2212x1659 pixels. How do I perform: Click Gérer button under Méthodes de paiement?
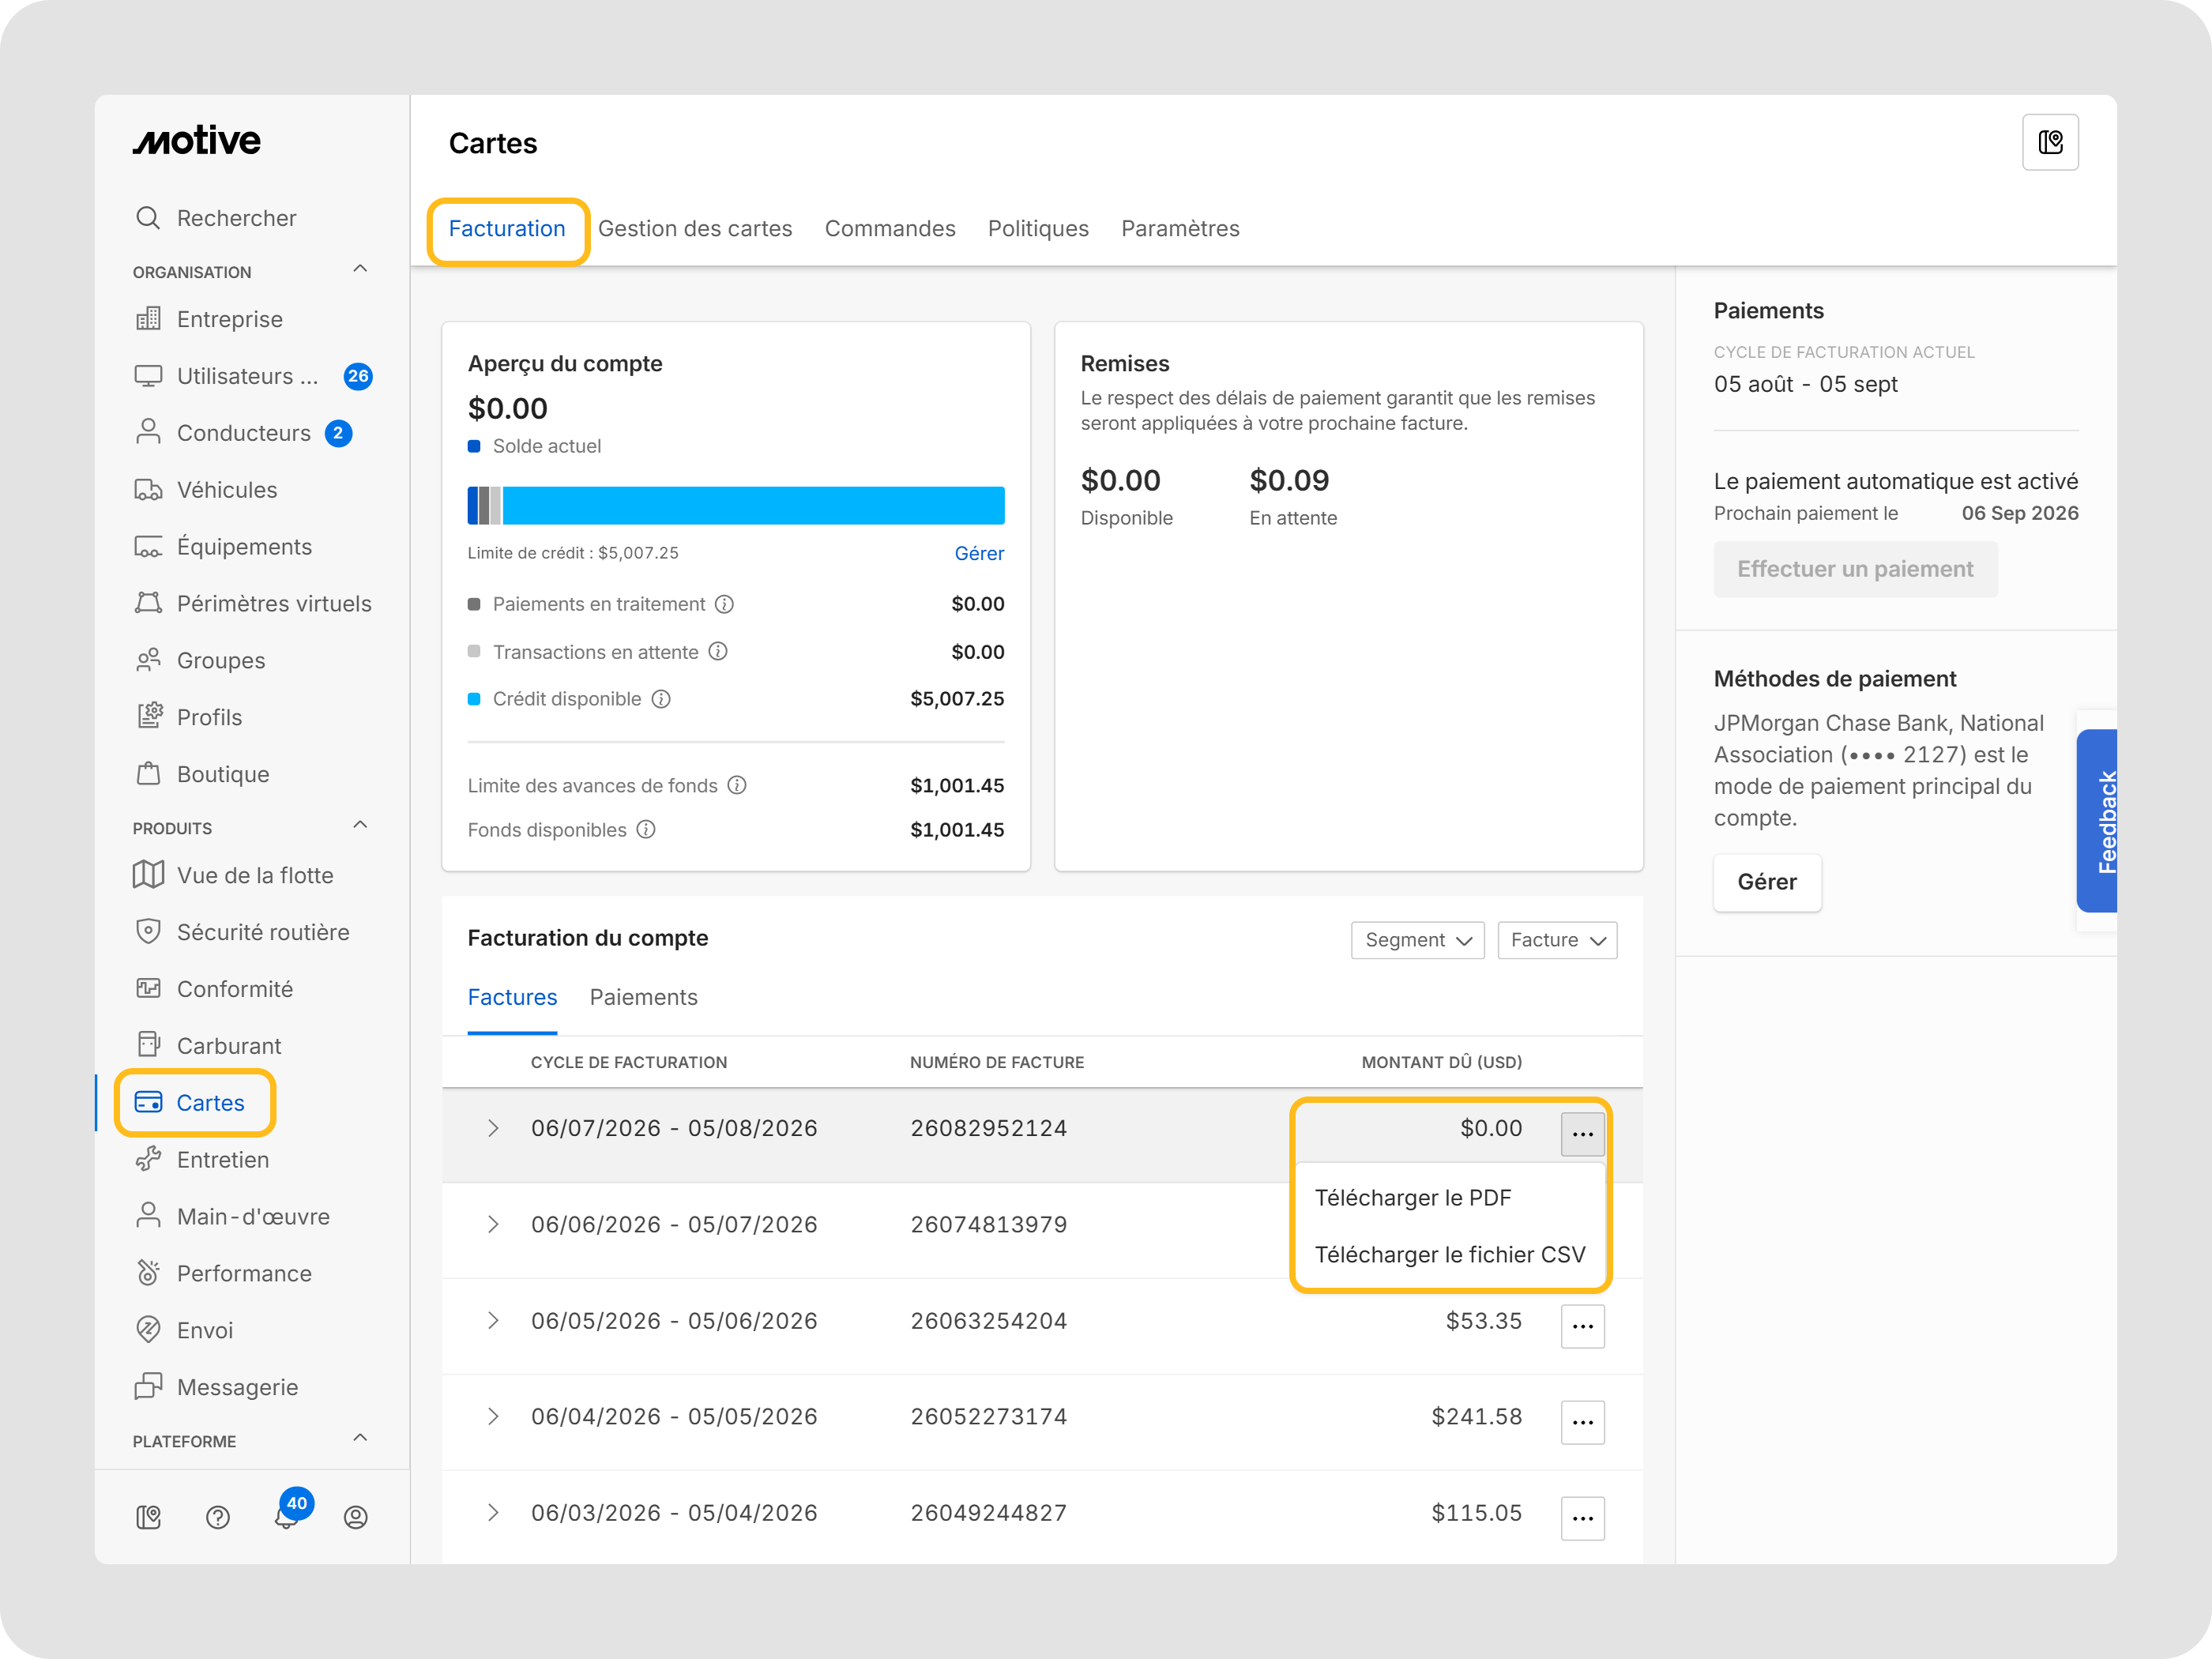1767,882
